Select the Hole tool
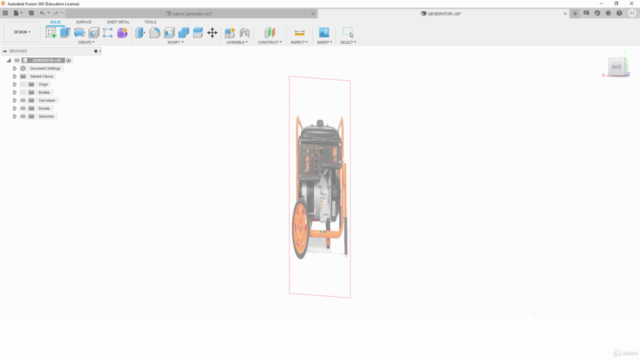Viewport: 640px width, 360px height. tap(94, 33)
